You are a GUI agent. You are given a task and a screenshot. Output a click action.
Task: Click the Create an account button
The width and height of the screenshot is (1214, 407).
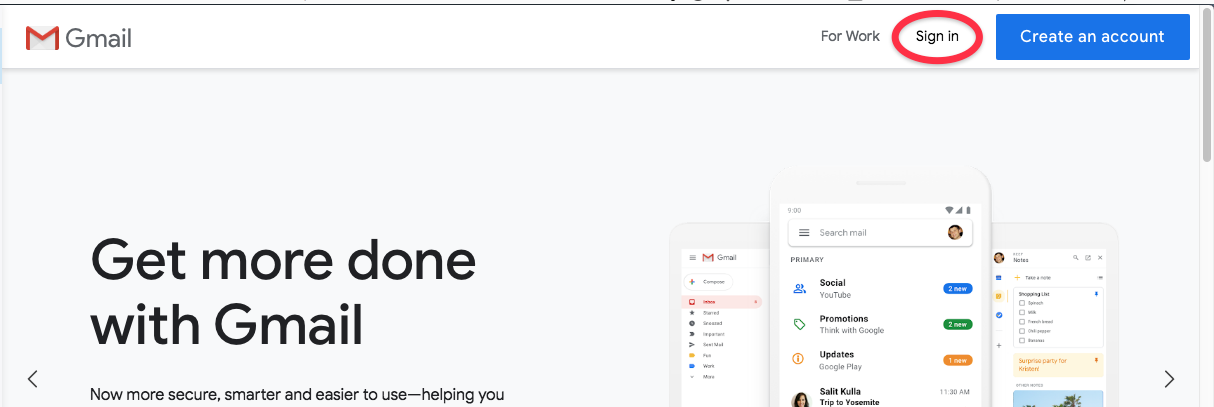click(x=1092, y=36)
